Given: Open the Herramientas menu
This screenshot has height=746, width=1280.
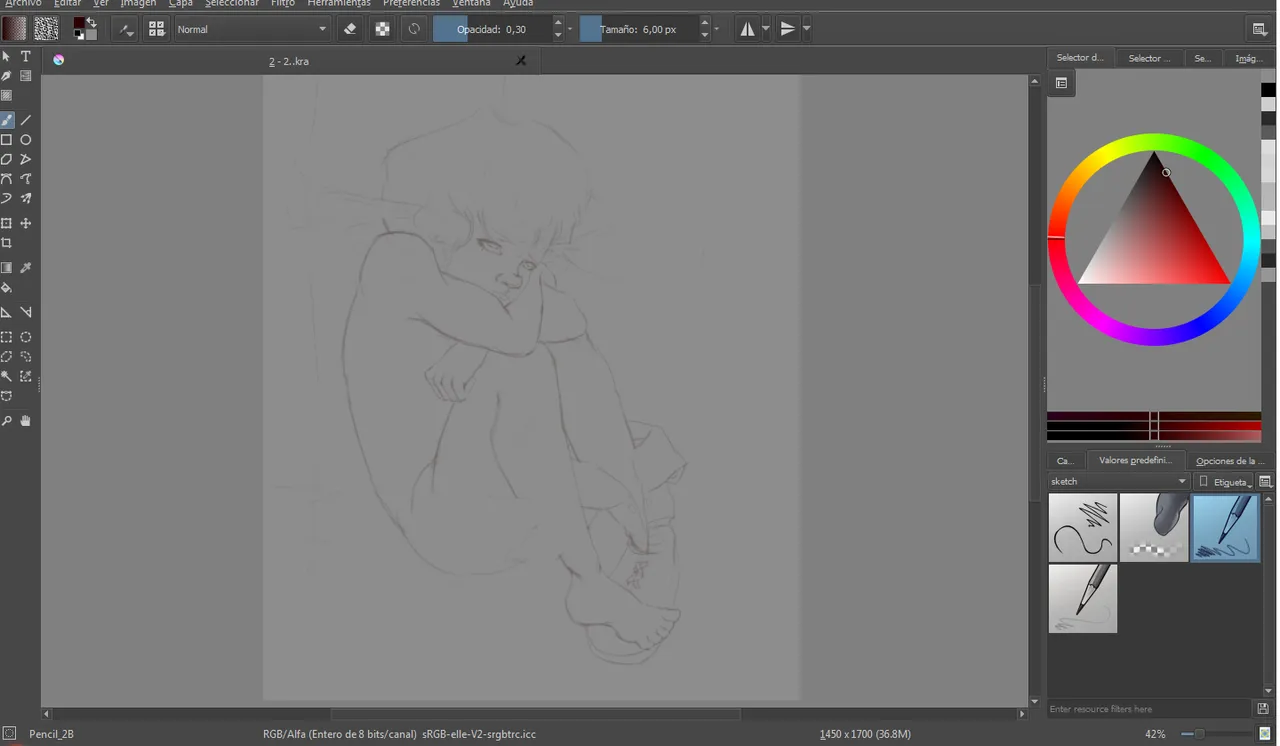Looking at the screenshot, I should (339, 3).
